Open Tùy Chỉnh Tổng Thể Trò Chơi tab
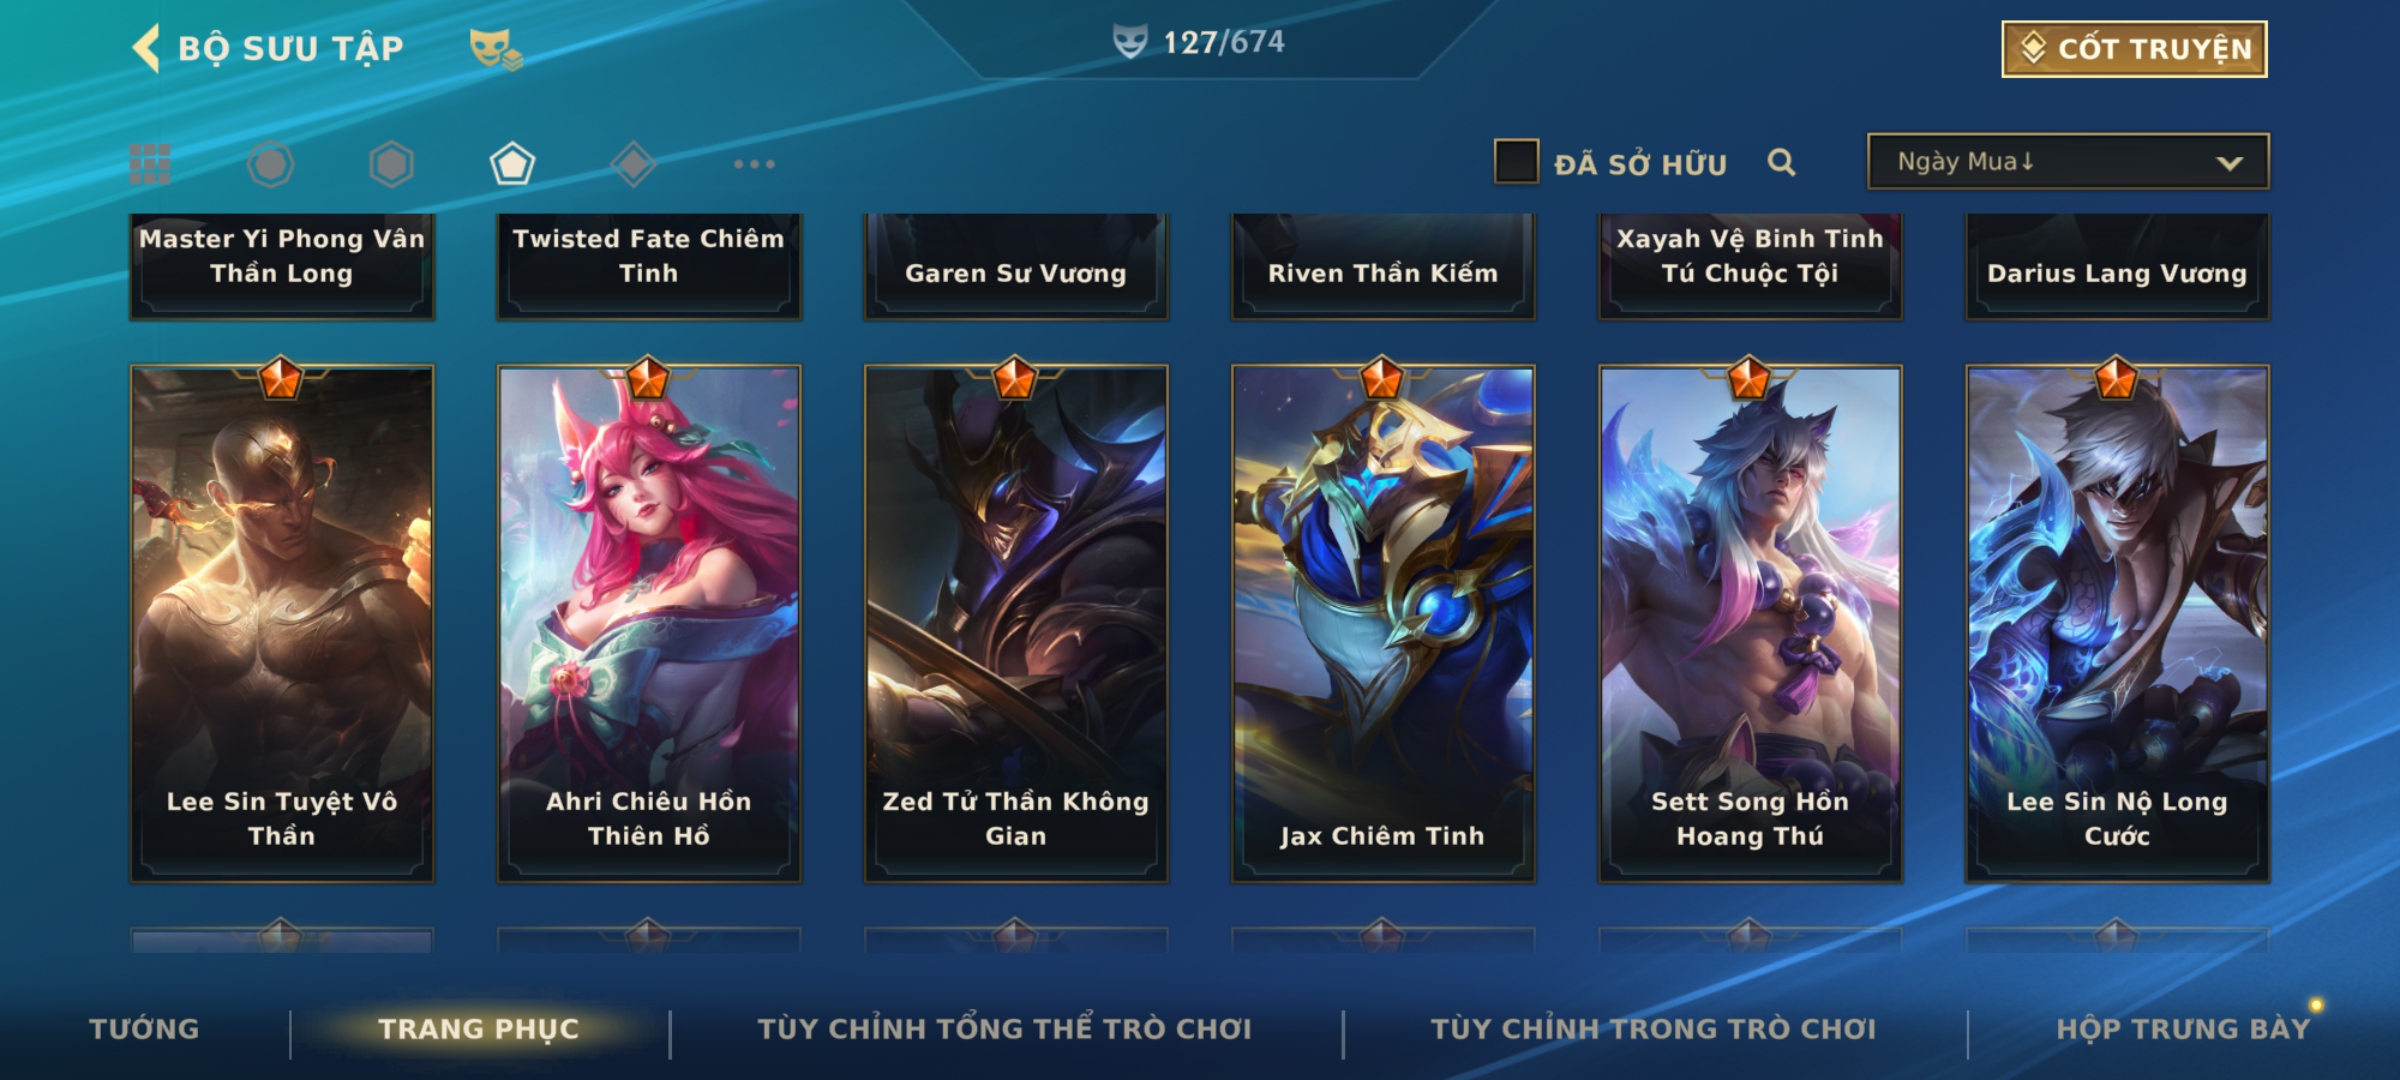Viewport: 2400px width, 1080px height. click(x=1004, y=1029)
